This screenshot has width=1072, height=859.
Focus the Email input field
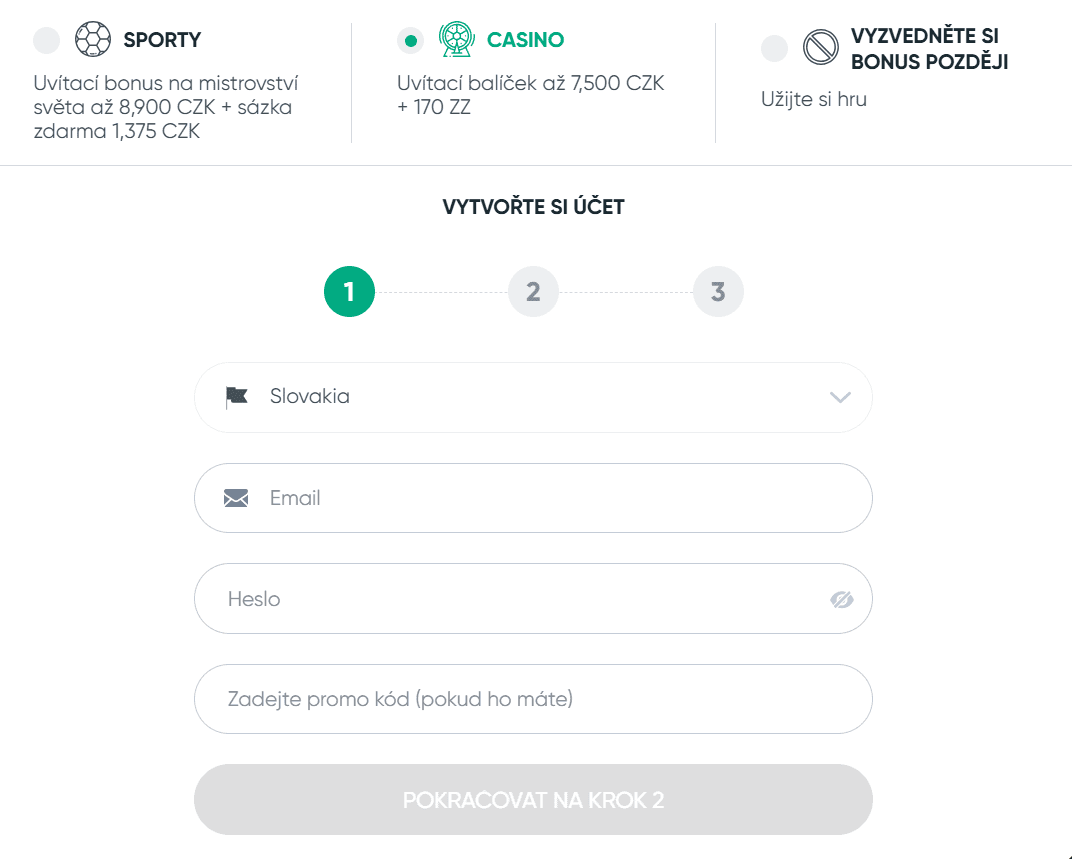point(533,498)
